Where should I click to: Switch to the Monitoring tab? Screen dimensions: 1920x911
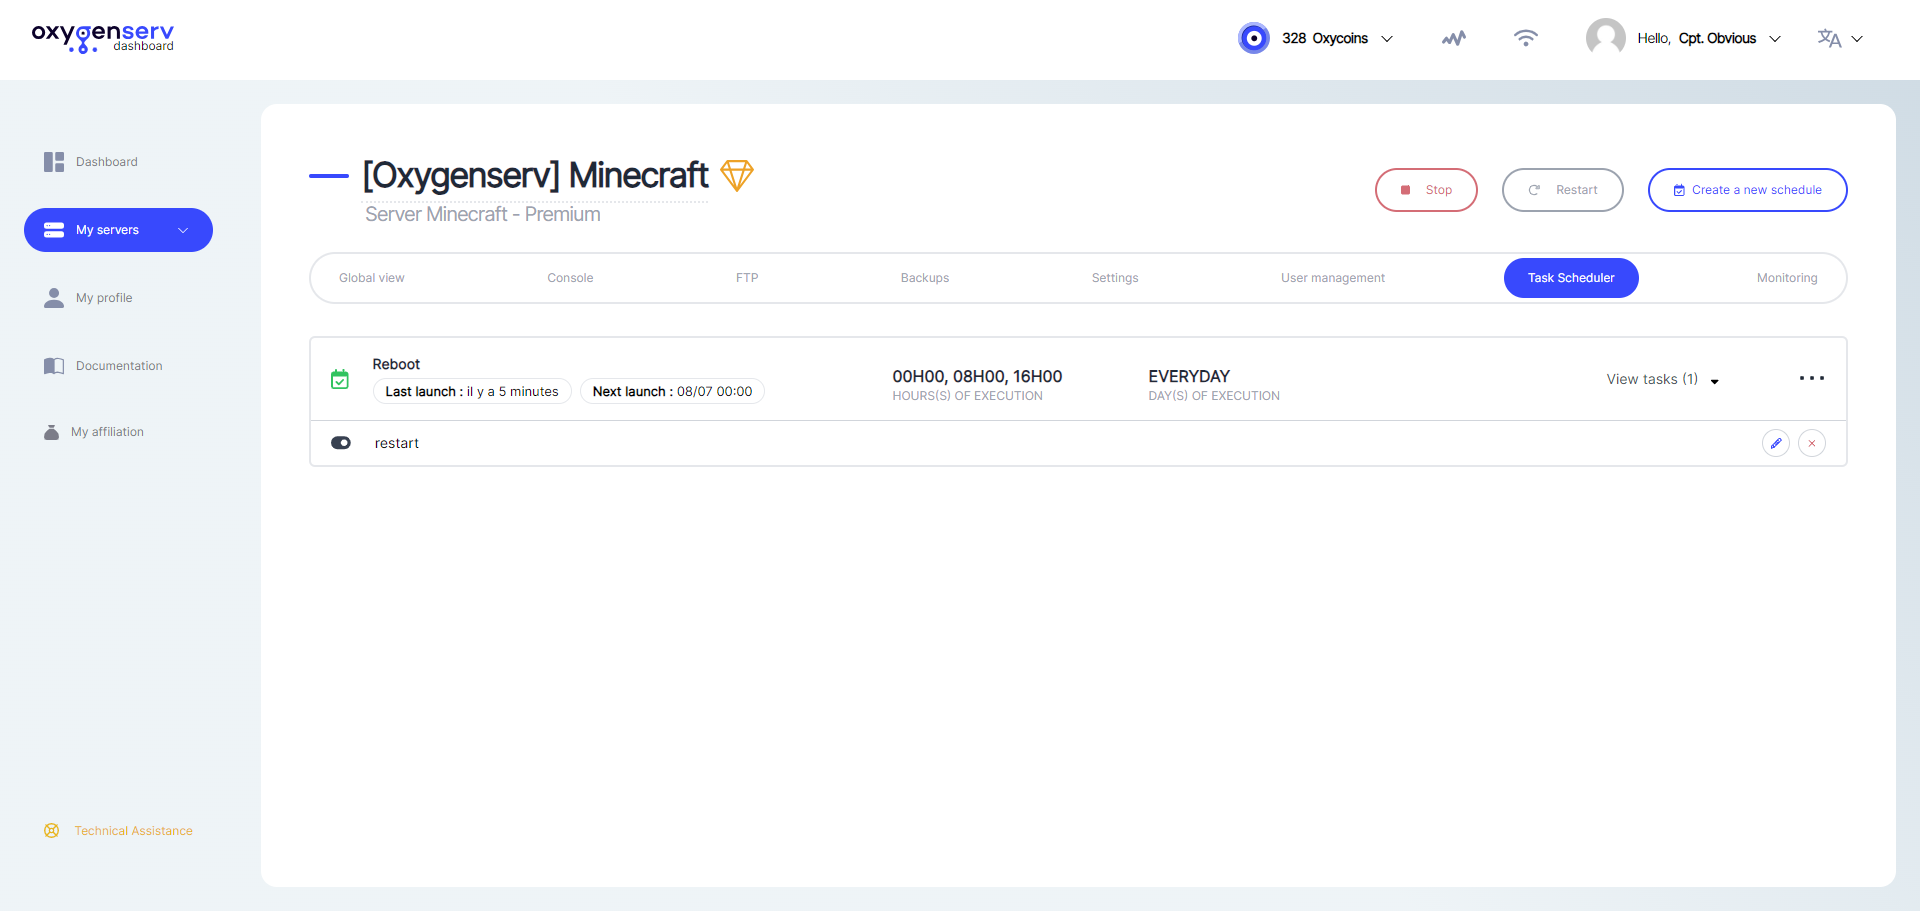[1787, 278]
